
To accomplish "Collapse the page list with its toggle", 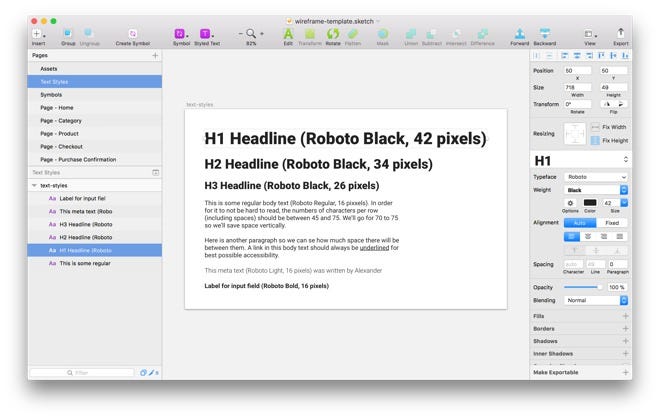I will (155, 173).
